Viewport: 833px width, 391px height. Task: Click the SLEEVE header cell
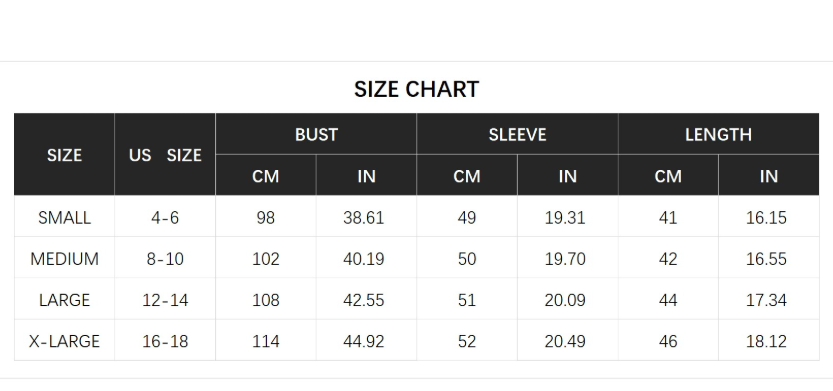coord(517,134)
